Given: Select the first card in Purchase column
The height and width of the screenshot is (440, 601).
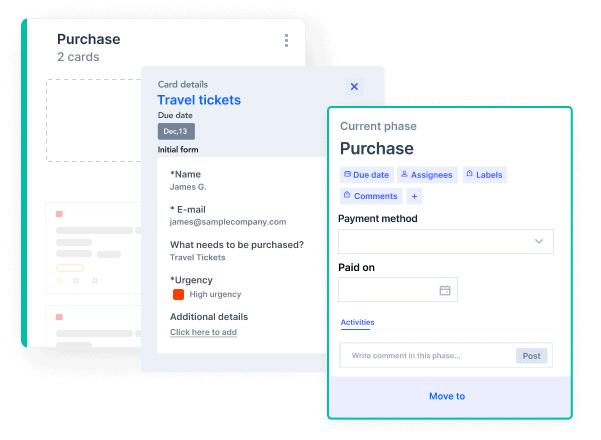Looking at the screenshot, I should tap(95, 247).
